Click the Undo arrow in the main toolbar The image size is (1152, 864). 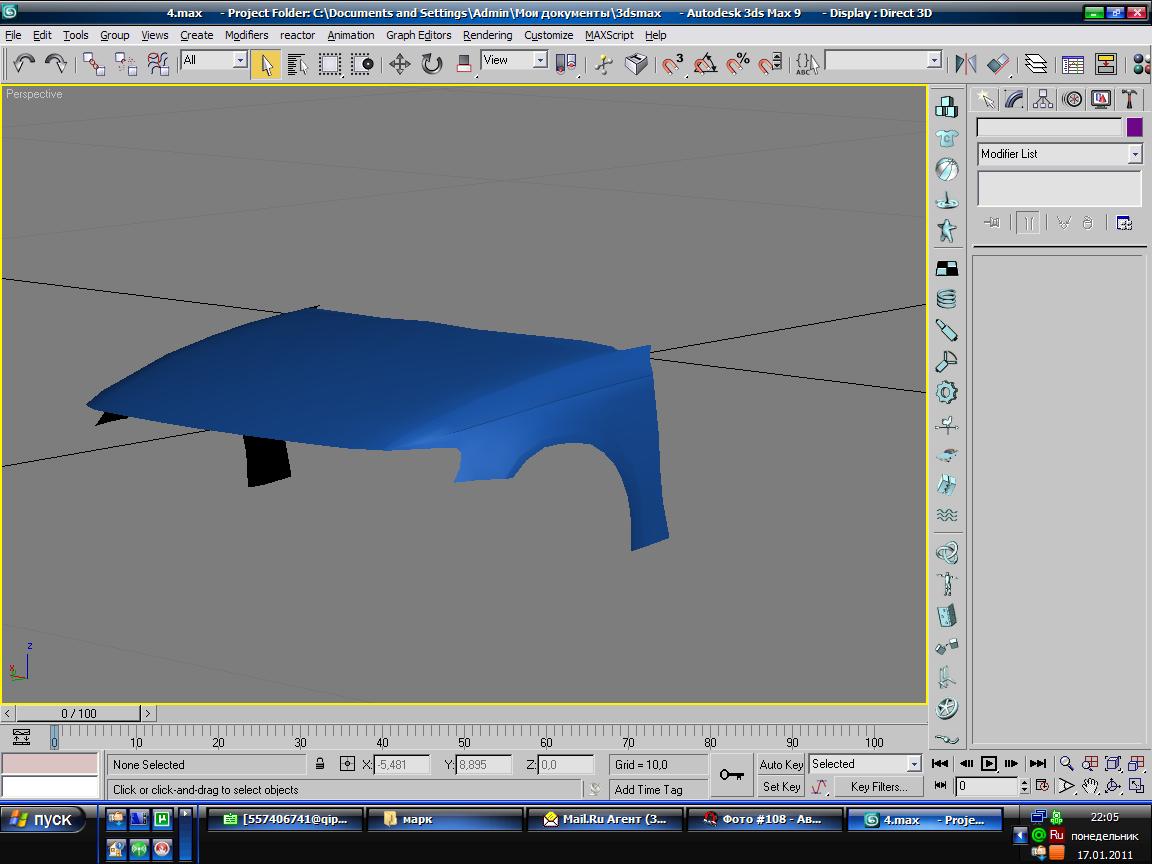[24, 64]
